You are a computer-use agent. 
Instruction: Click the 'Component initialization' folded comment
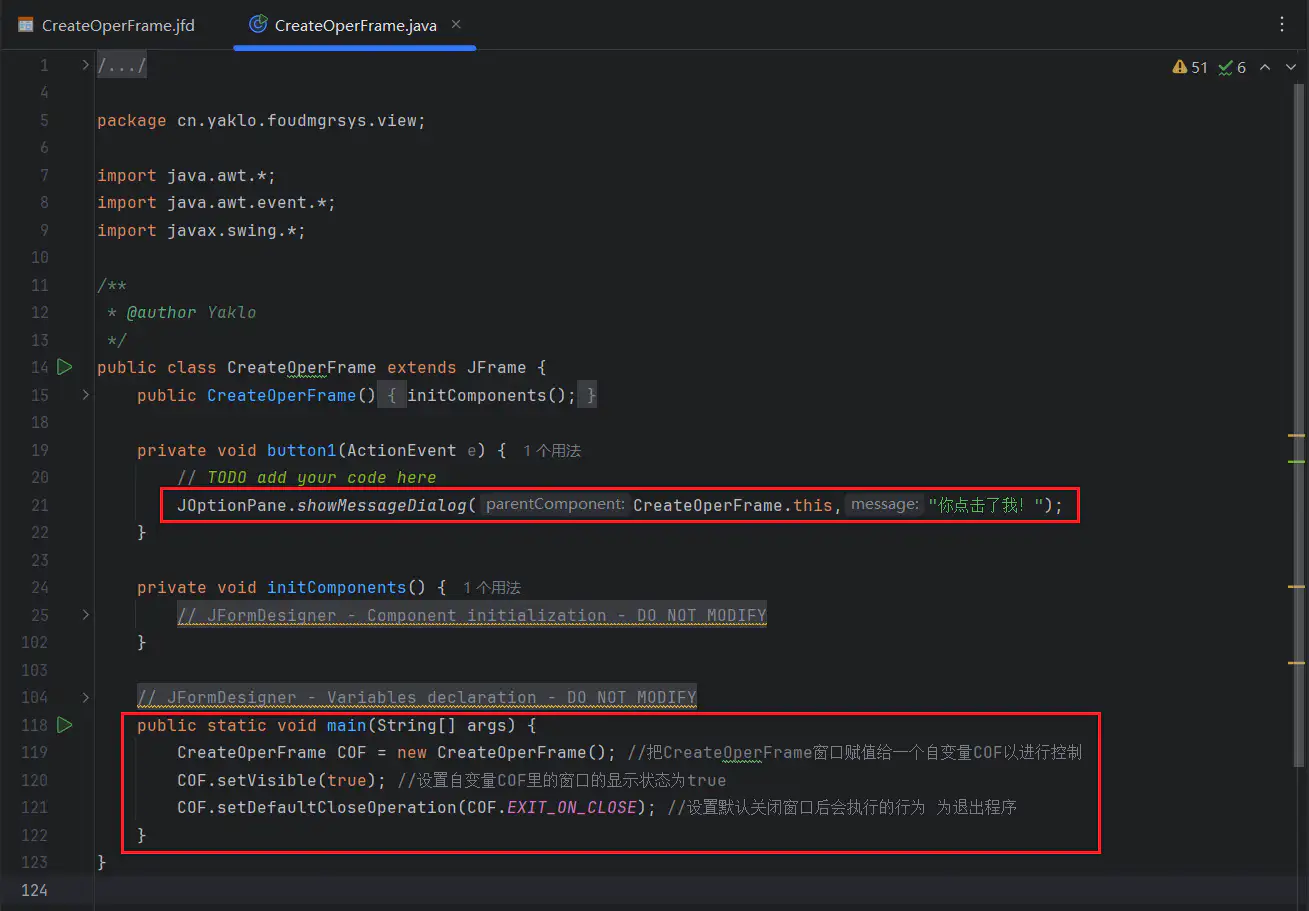pyautogui.click(x=472, y=615)
